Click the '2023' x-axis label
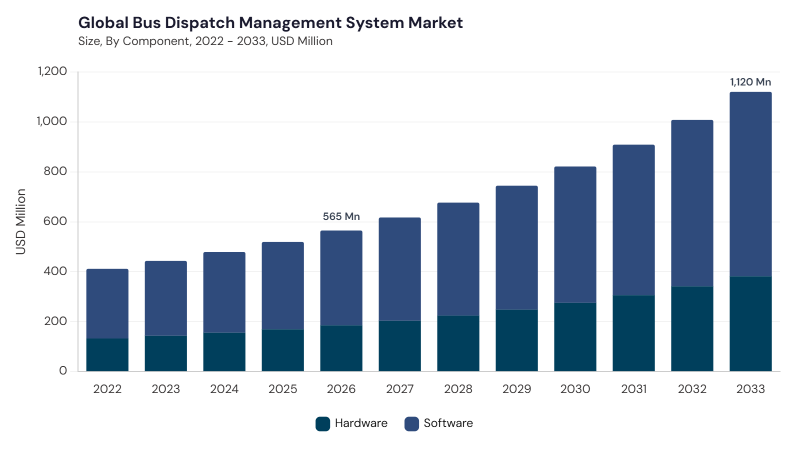This screenshot has height=450, width=800. [166, 389]
